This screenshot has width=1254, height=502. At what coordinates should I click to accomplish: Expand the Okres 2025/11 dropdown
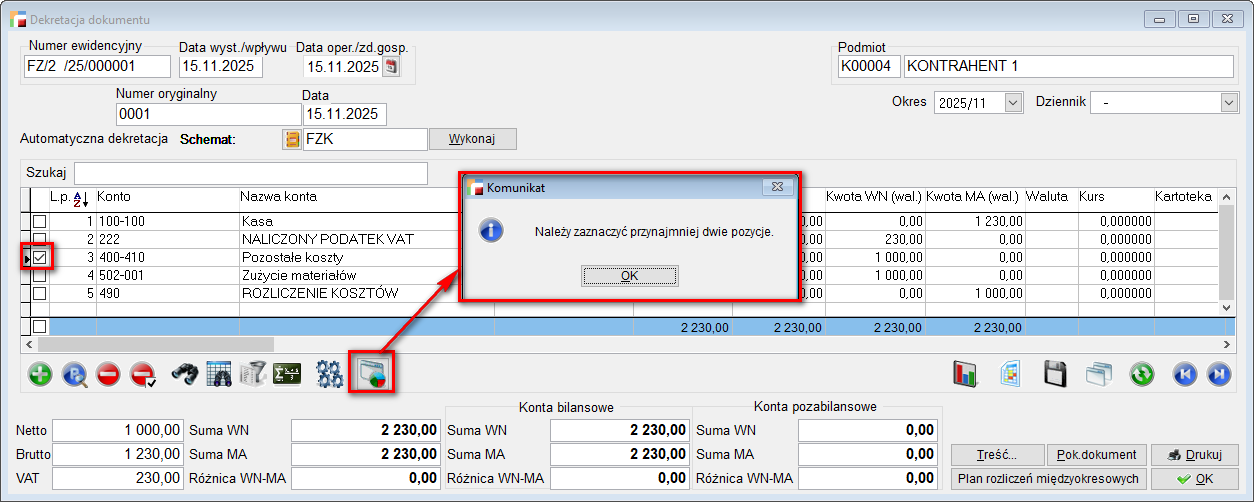(1013, 102)
